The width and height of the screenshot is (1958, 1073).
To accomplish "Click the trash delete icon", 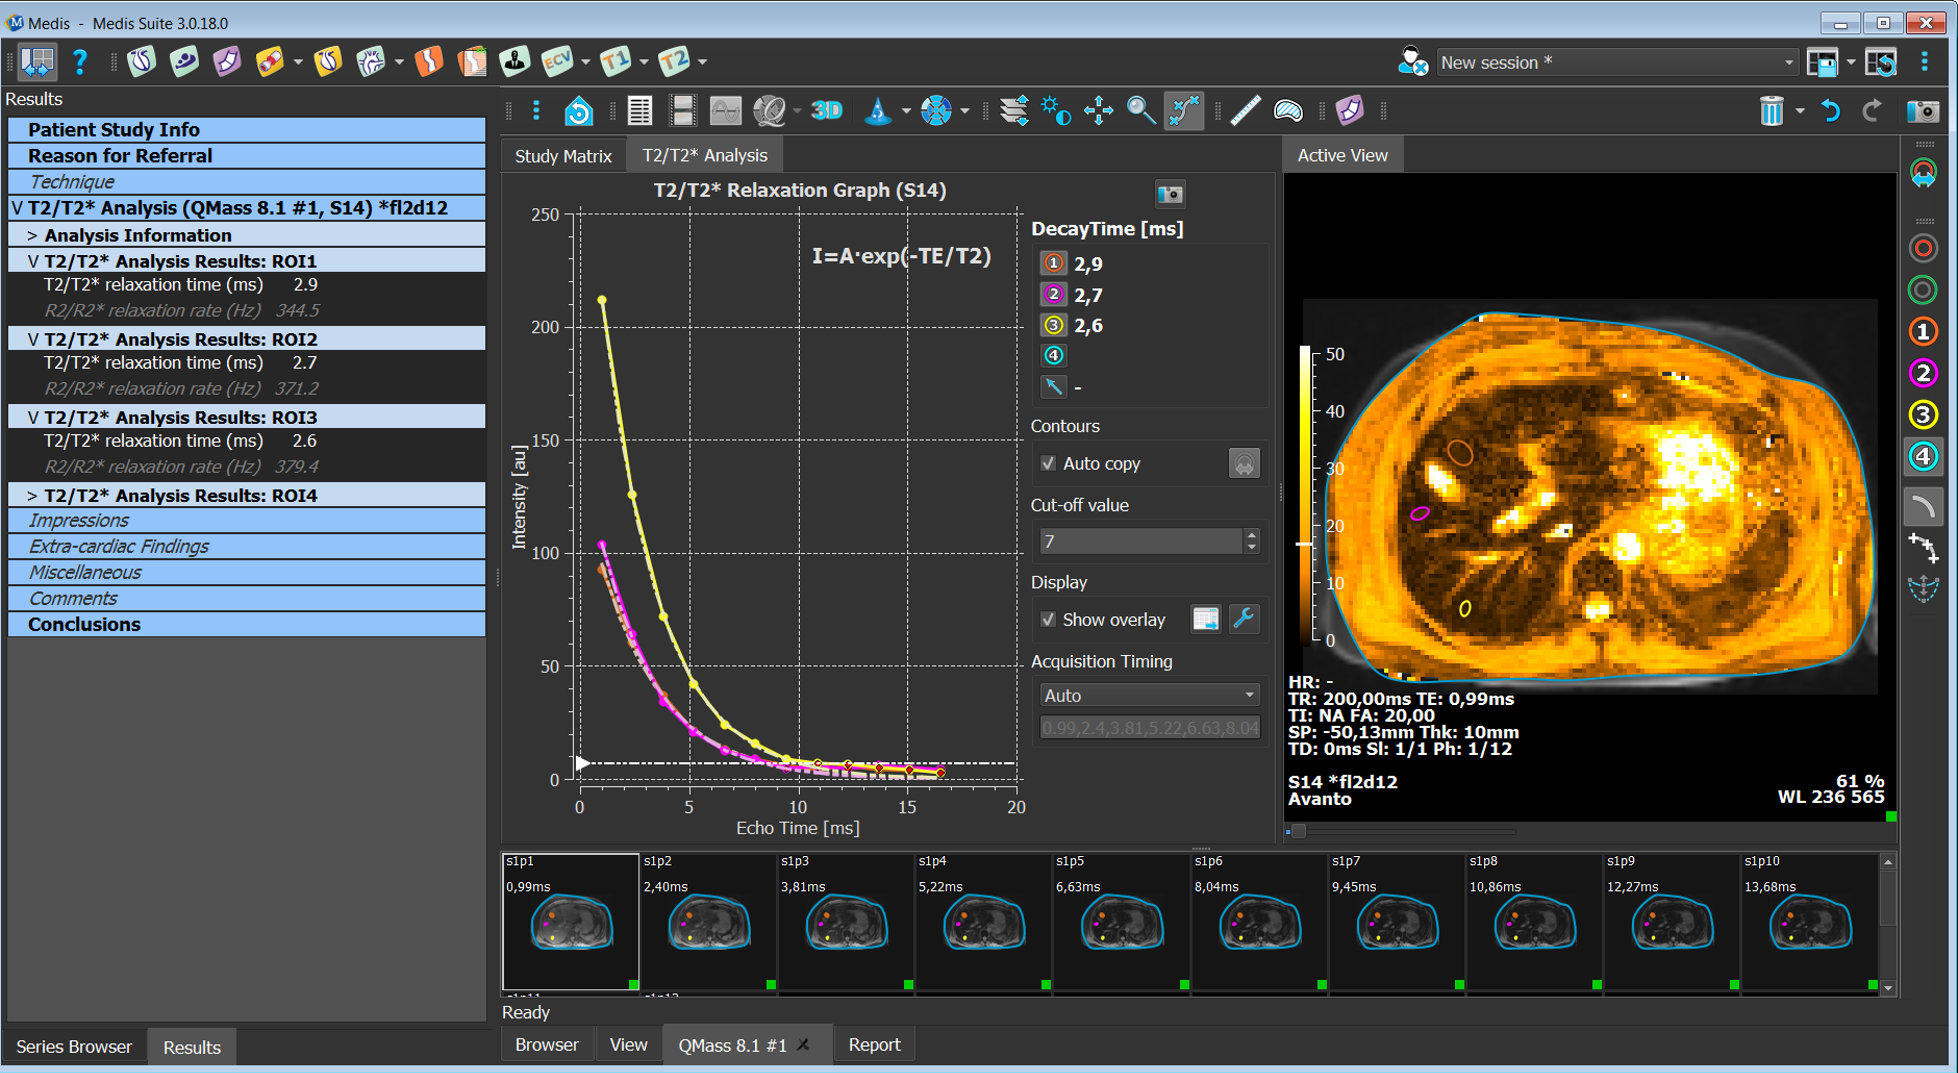I will point(1770,111).
